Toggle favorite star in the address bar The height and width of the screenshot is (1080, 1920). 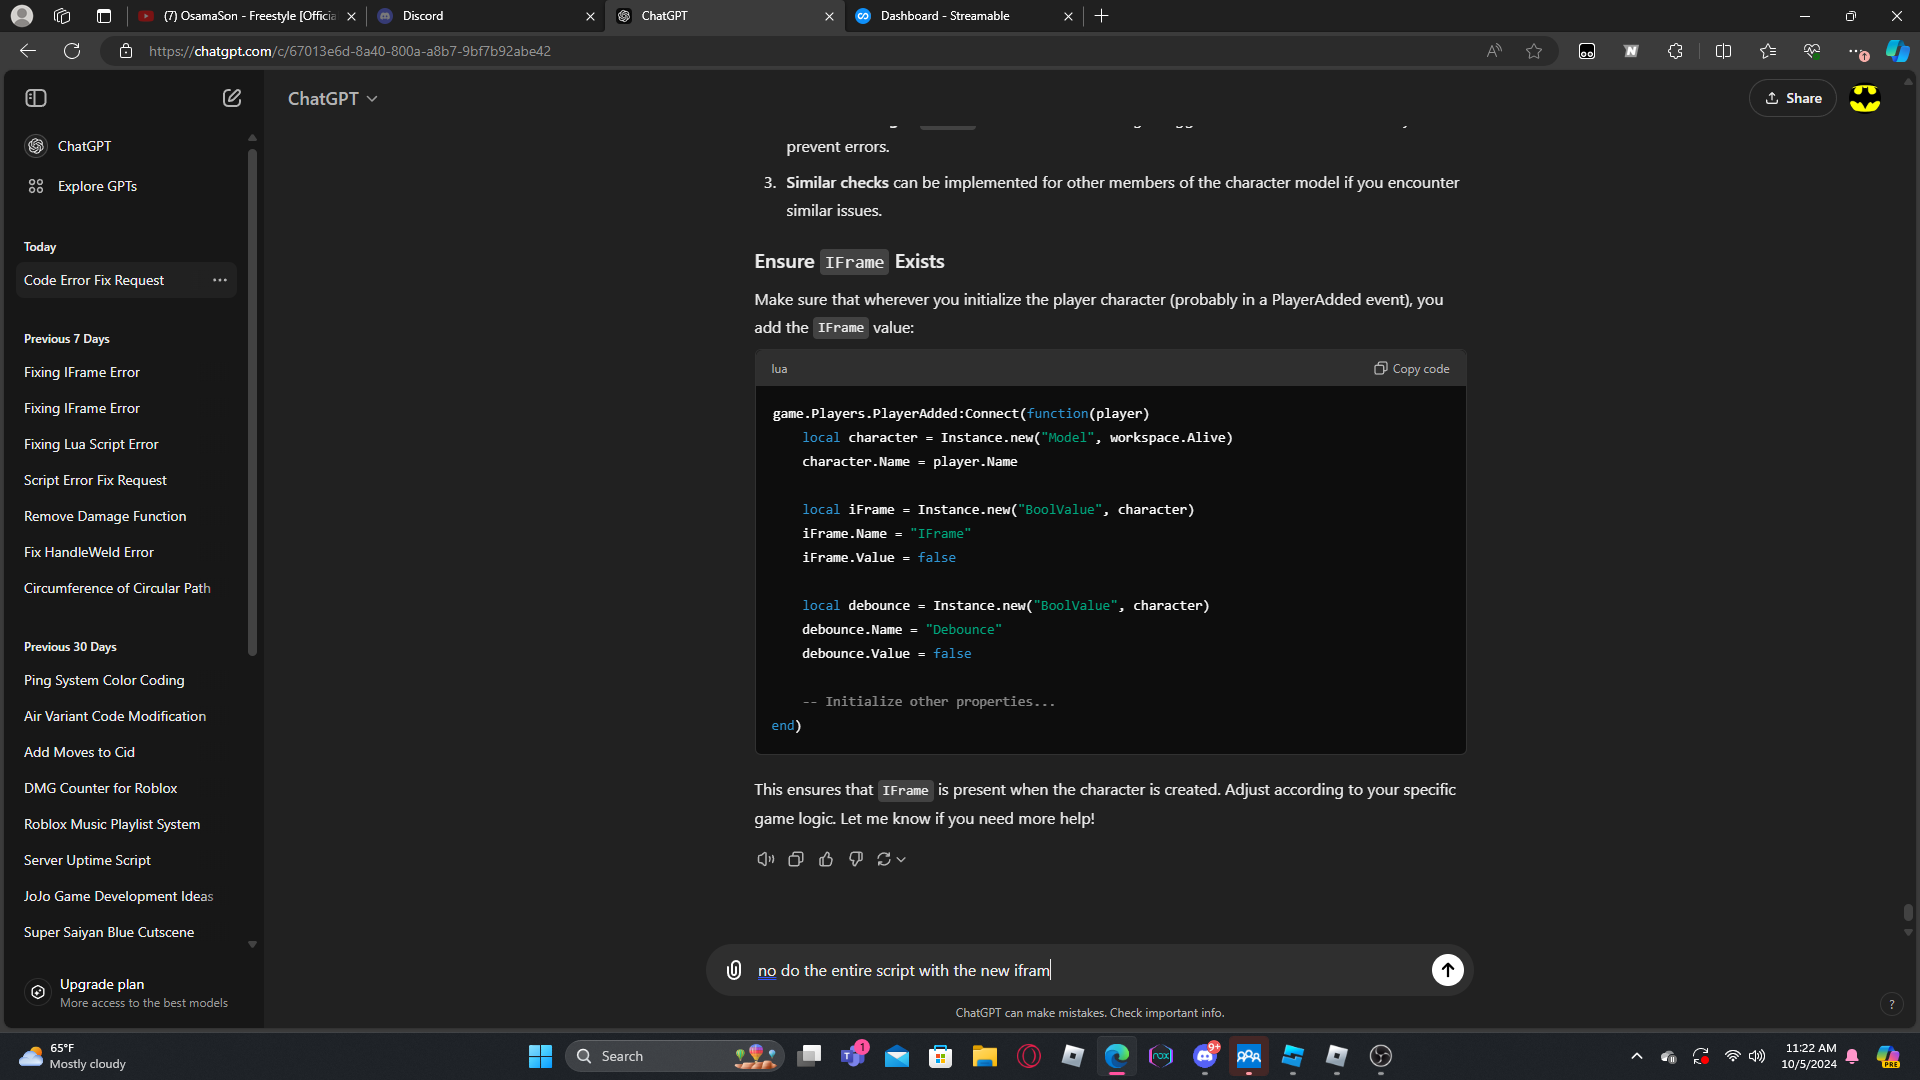[1534, 51]
